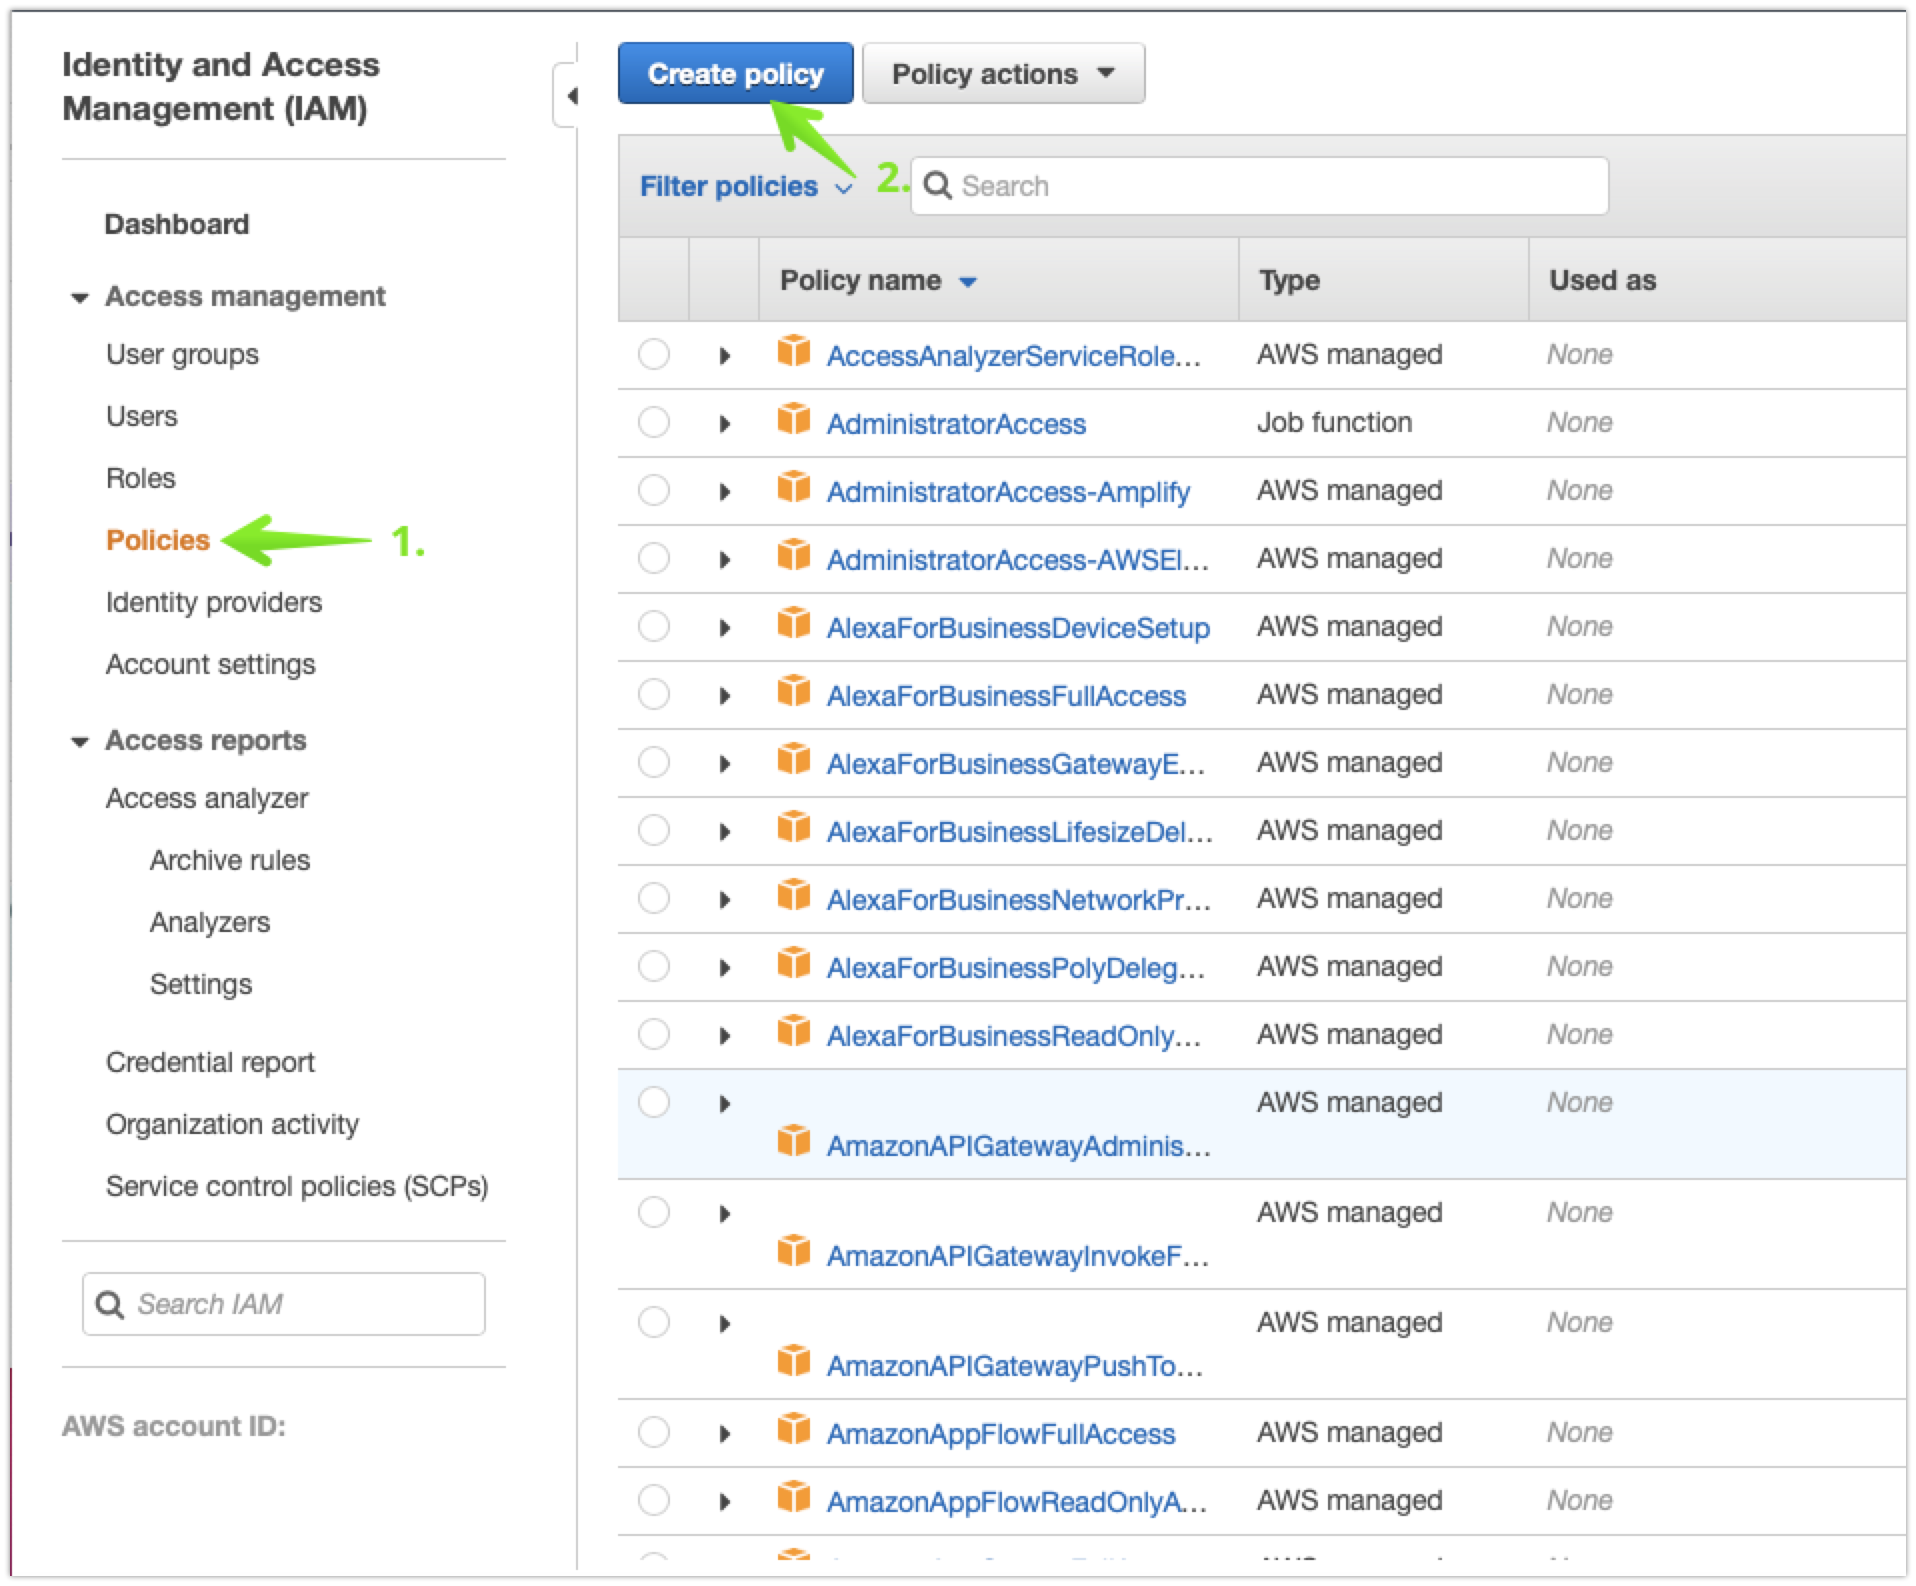Click the Create policy button
This screenshot has width=1916, height=1586.
click(x=736, y=73)
